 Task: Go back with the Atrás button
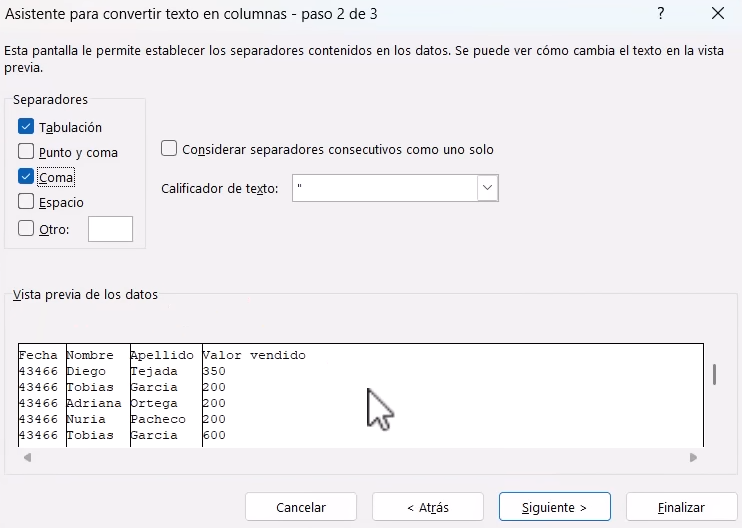[x=428, y=507]
